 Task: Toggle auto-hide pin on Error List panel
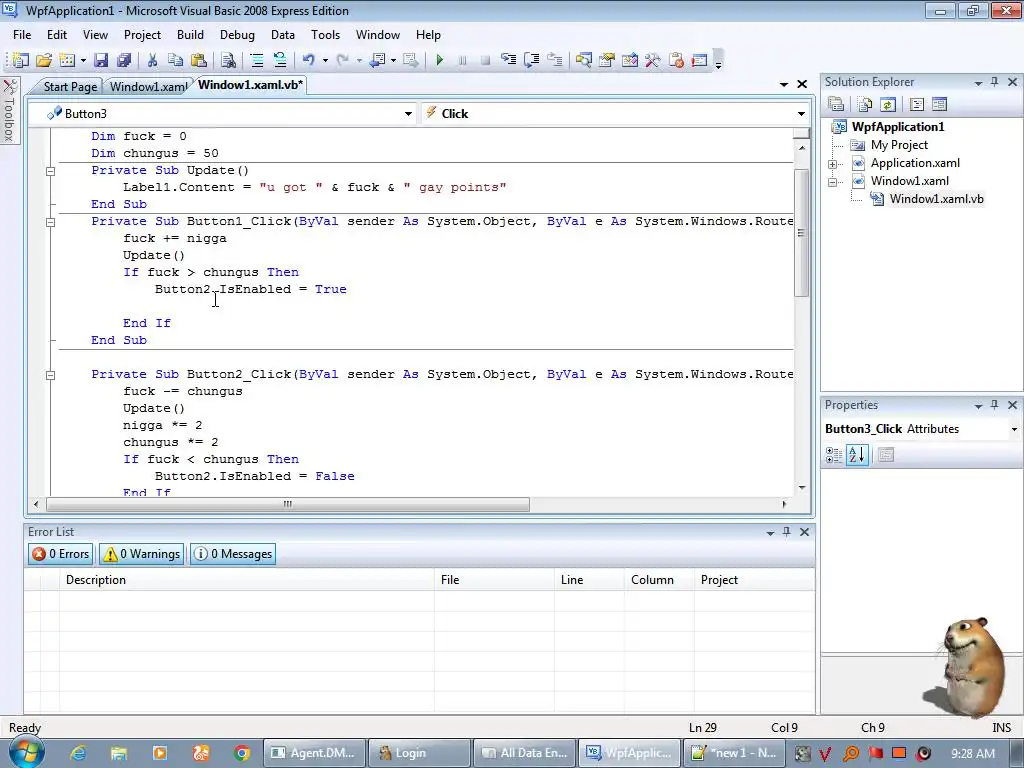tap(787, 532)
